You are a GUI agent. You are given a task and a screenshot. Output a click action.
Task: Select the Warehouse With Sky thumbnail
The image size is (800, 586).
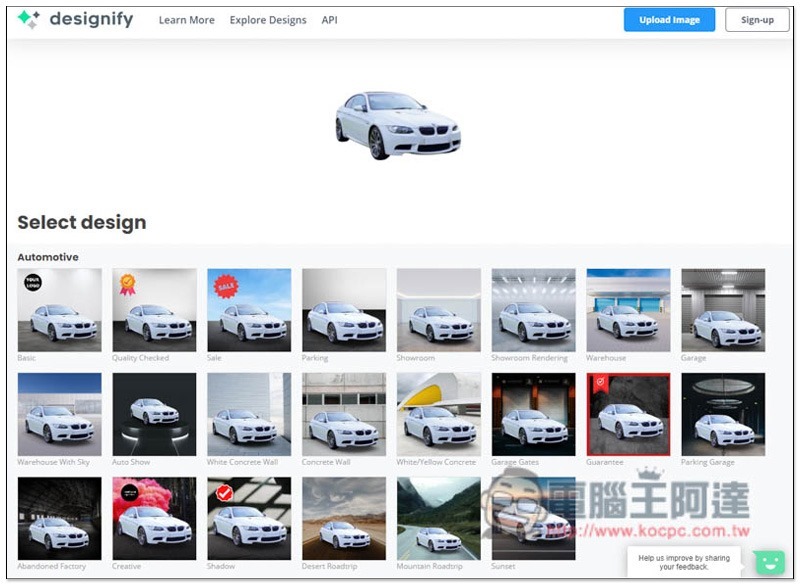click(x=59, y=414)
